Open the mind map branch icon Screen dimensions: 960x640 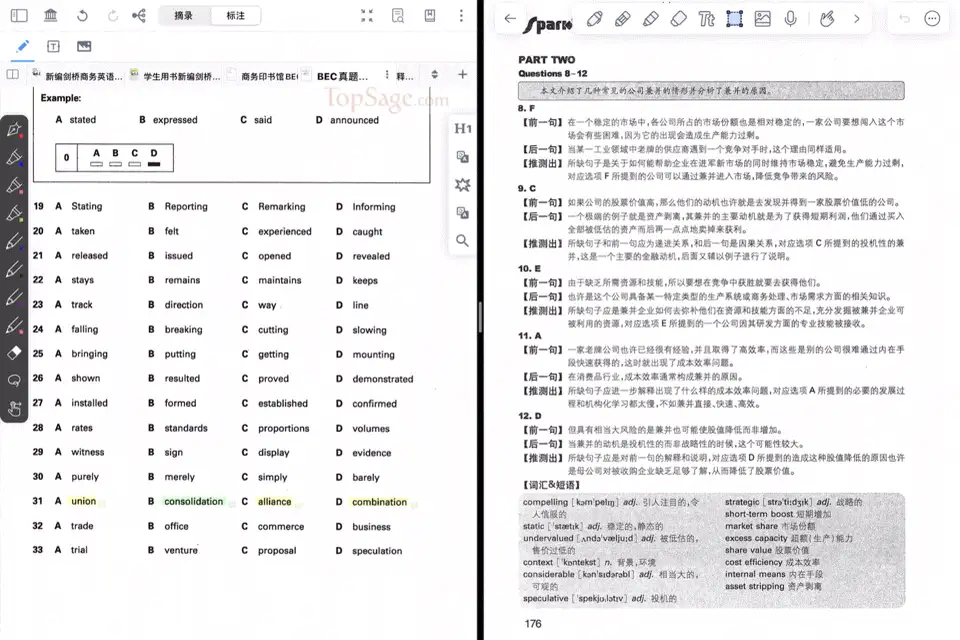[139, 15]
